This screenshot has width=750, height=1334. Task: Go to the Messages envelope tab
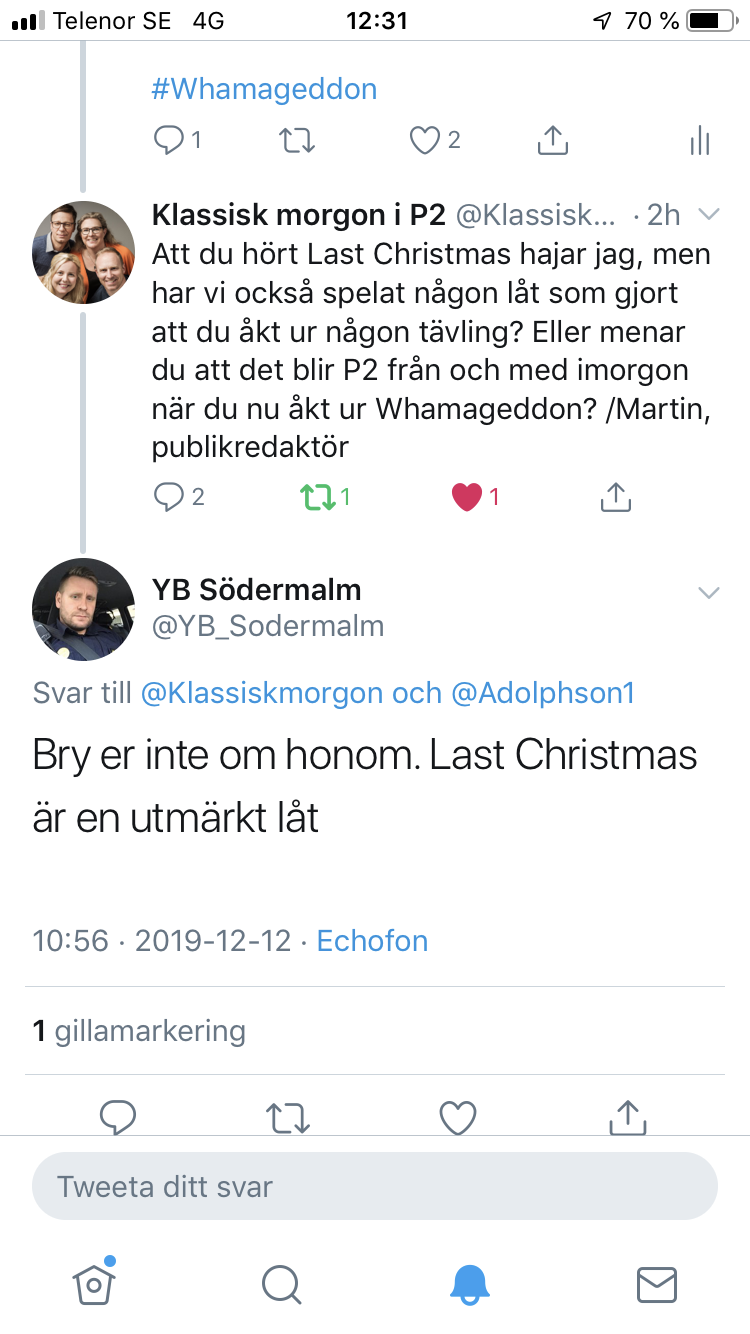(x=656, y=1284)
